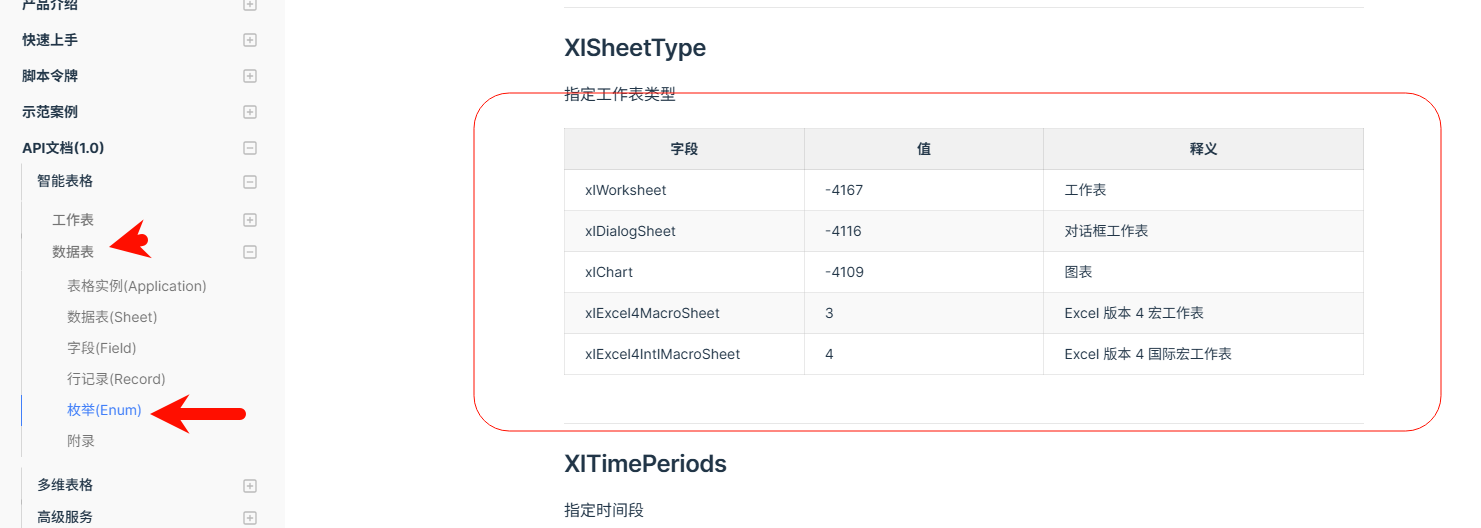Collapse the API文档(1.0) section minus icon

tap(250, 148)
